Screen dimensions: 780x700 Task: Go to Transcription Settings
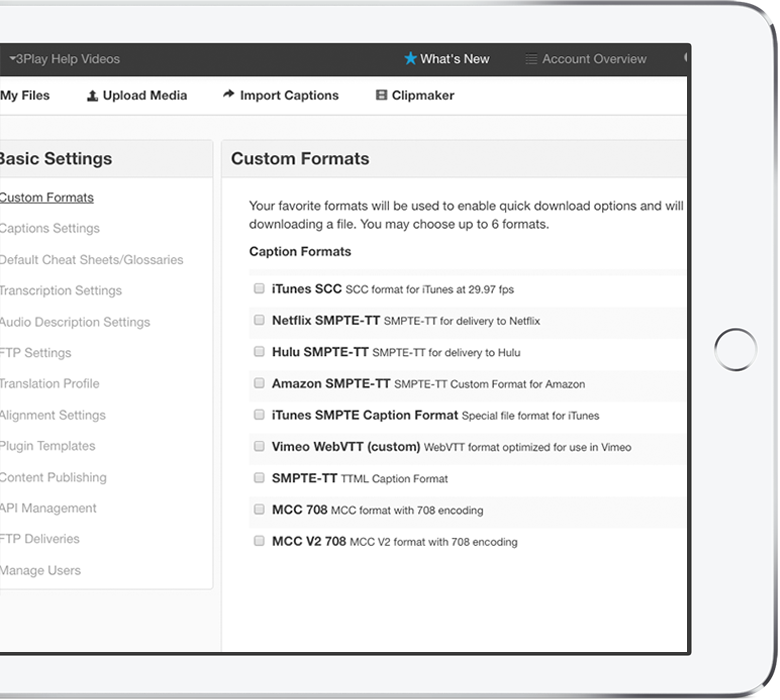61,291
